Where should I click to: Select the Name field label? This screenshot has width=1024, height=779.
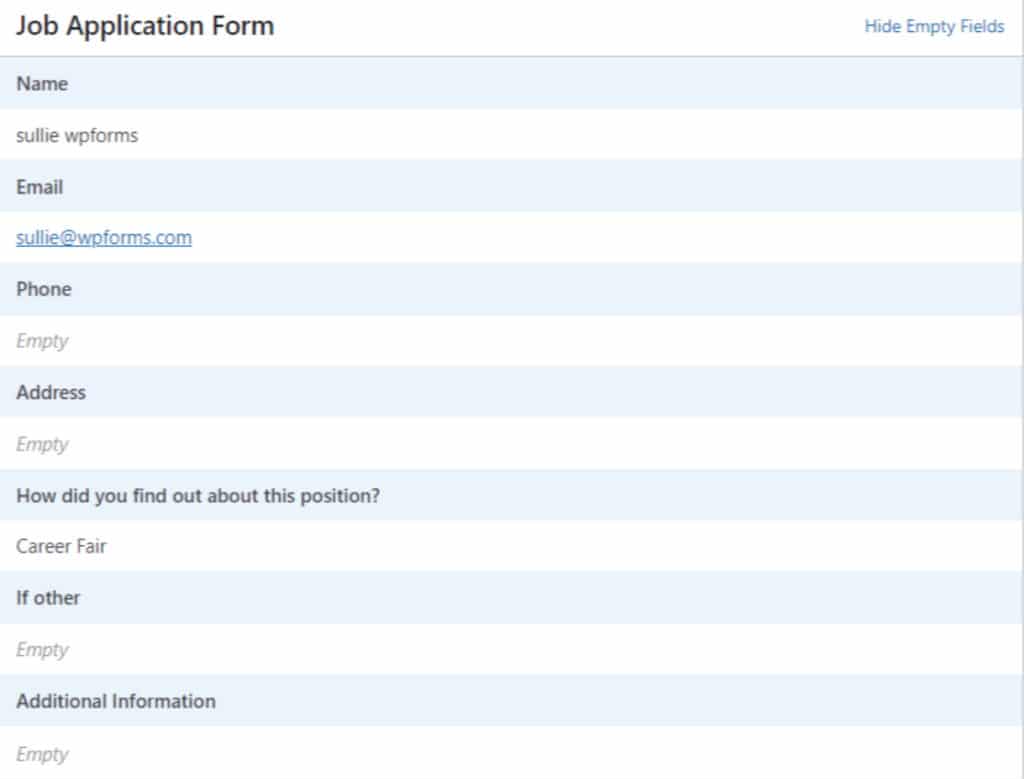42,84
